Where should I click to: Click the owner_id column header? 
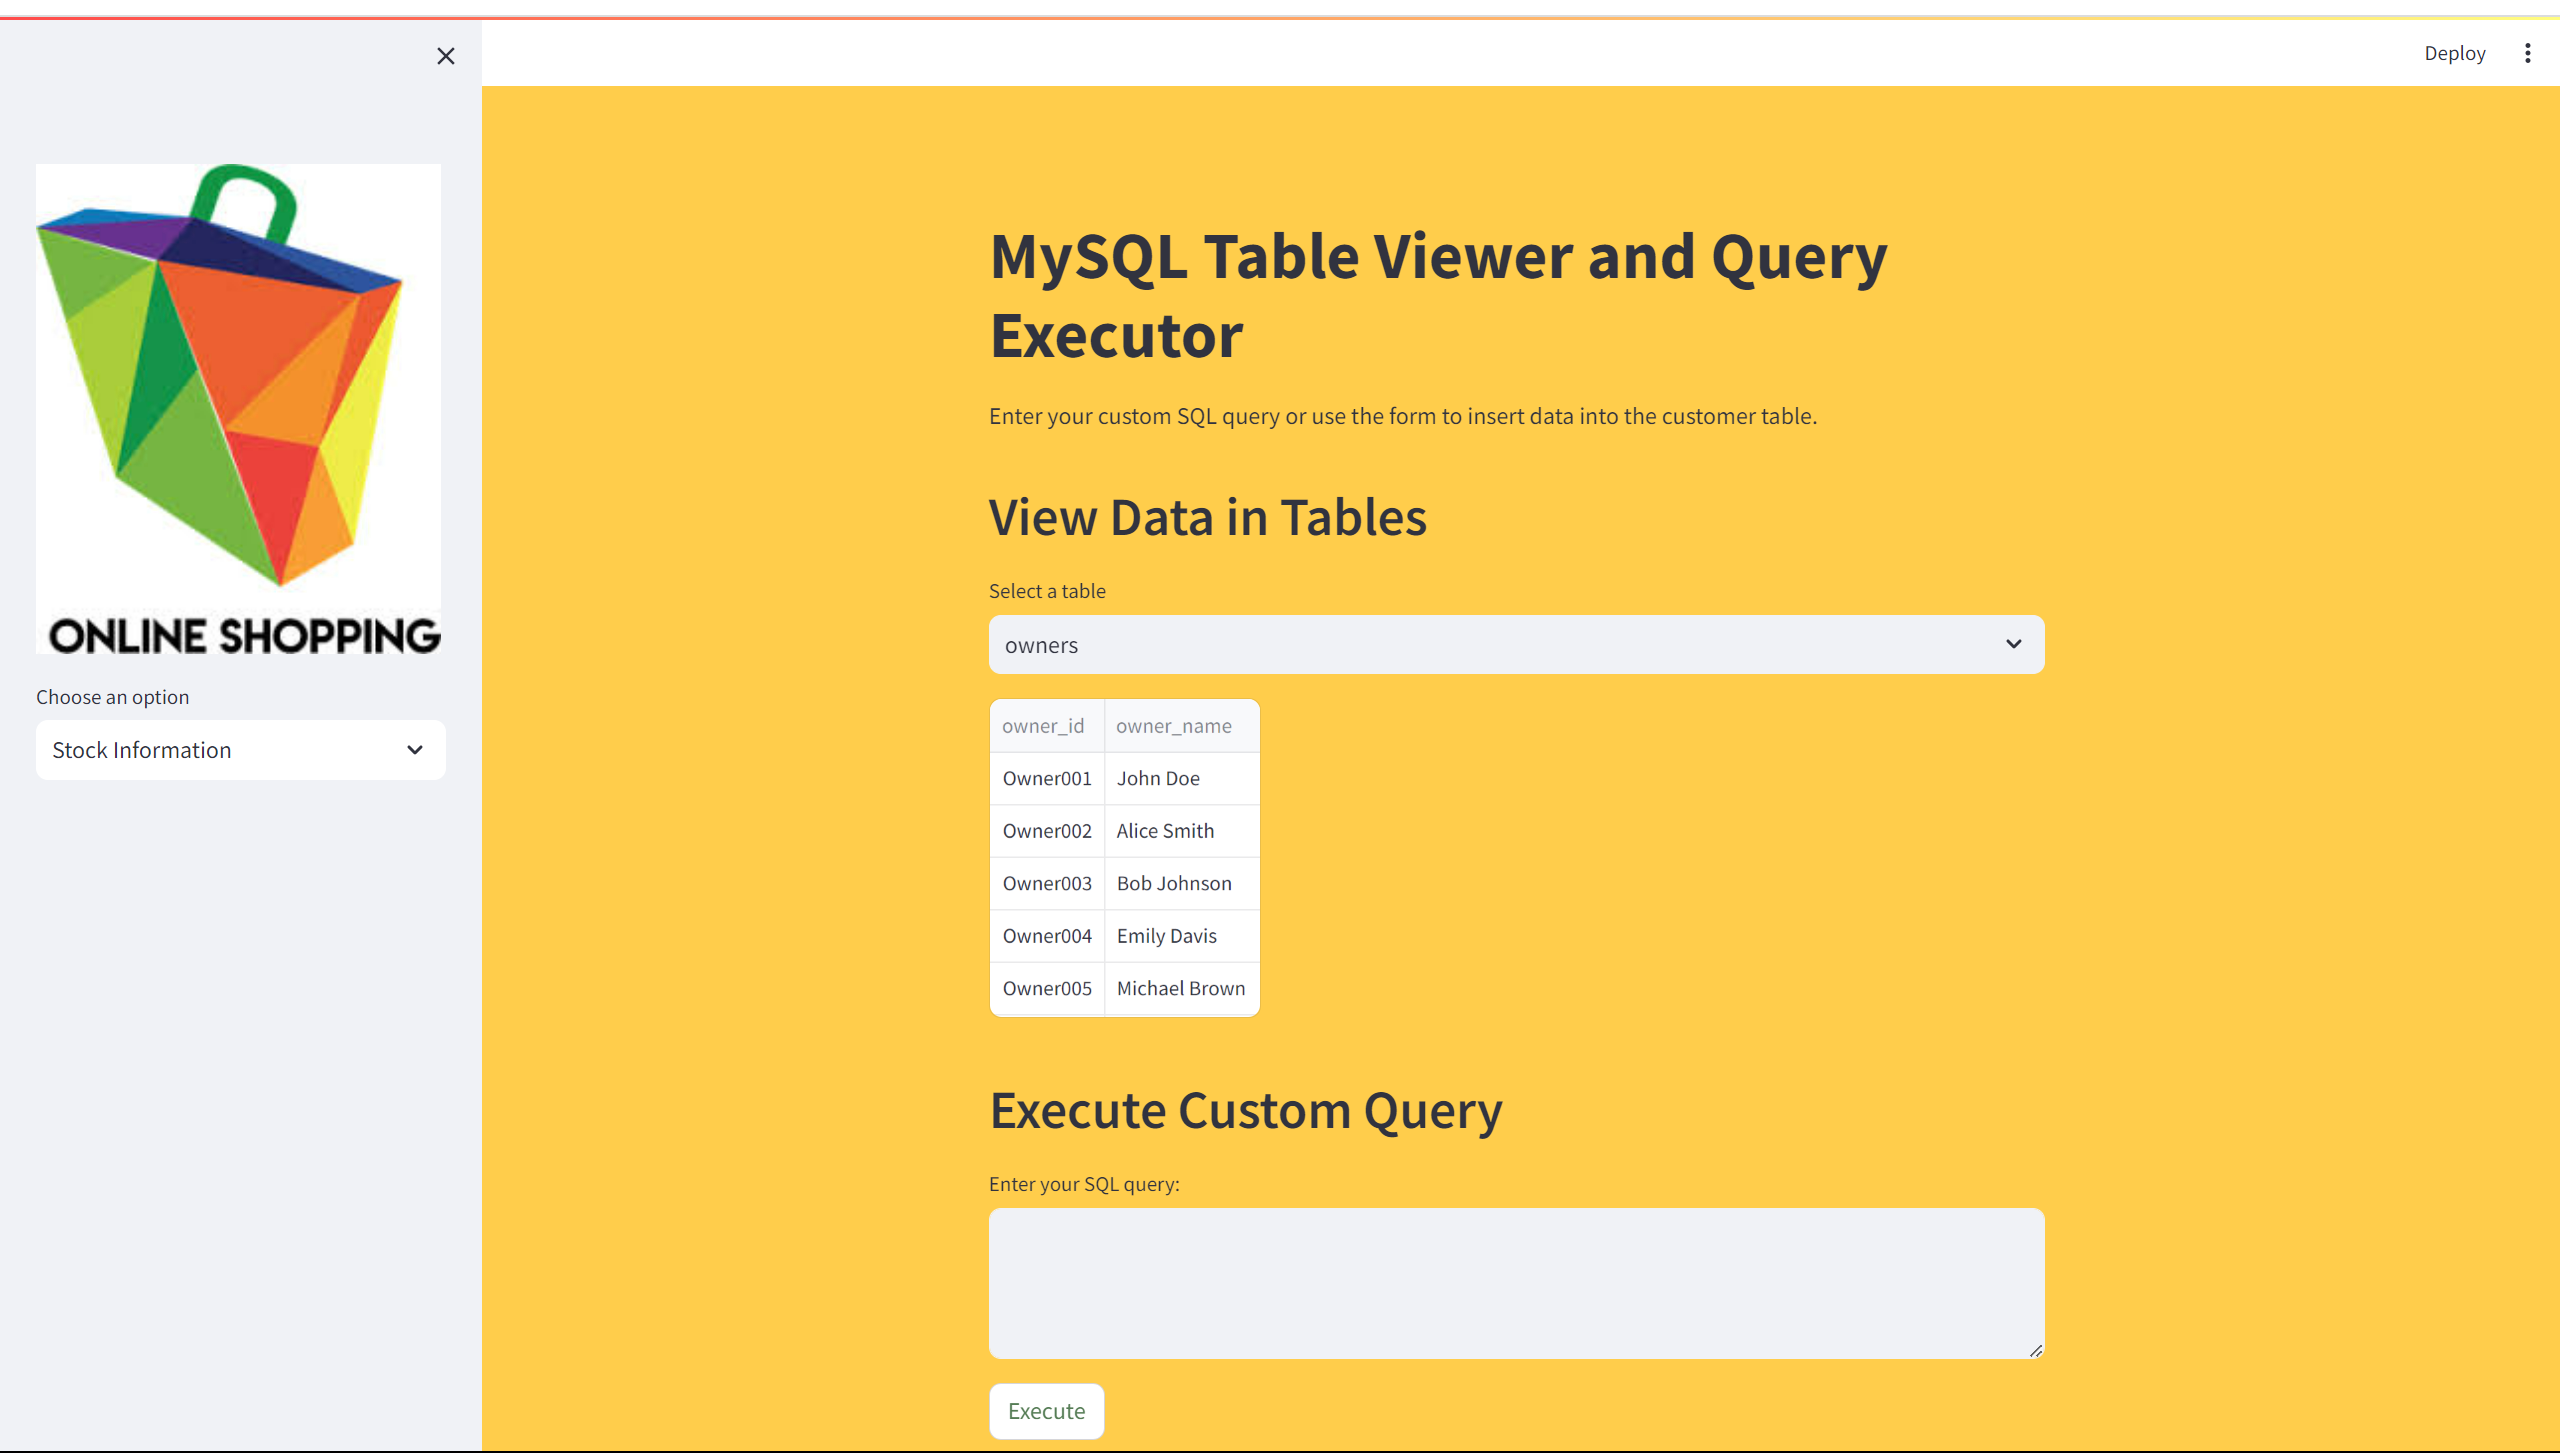click(x=1044, y=726)
